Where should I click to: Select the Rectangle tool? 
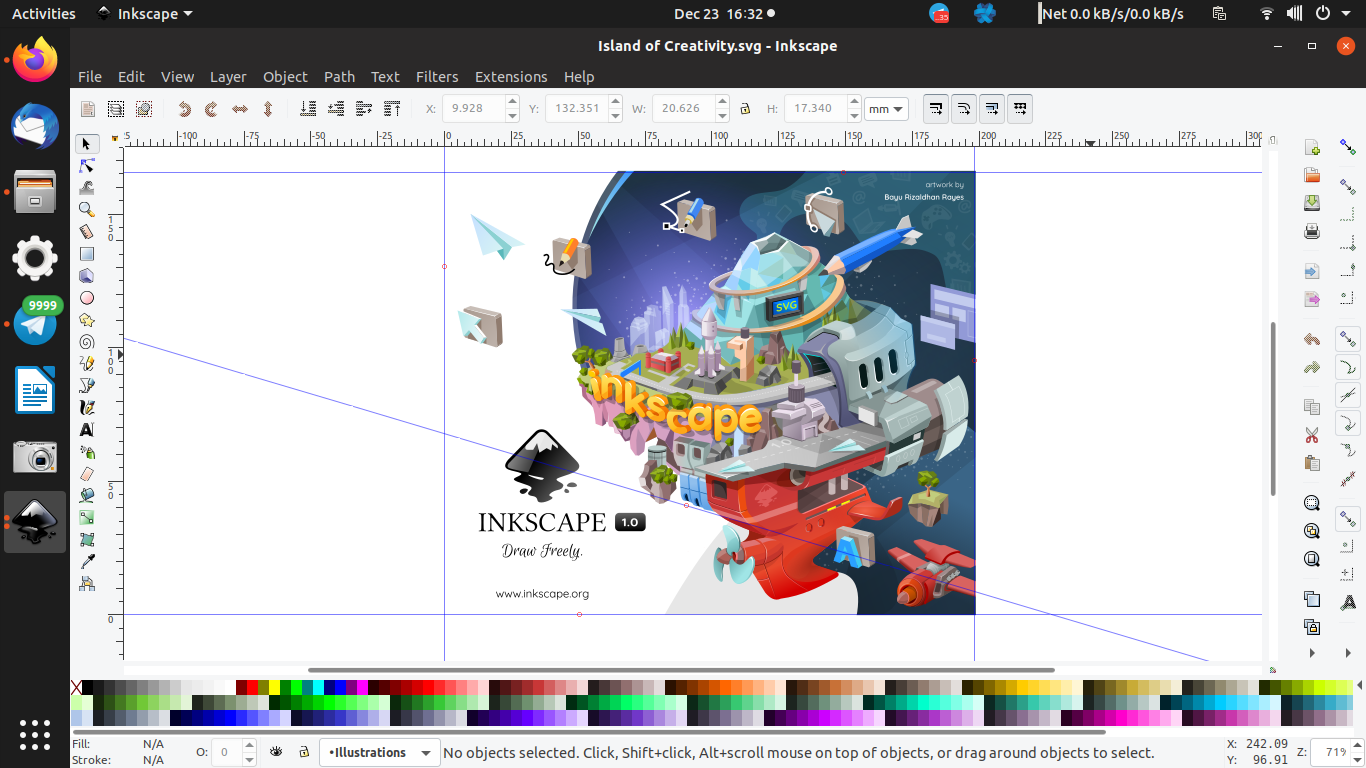(87, 253)
